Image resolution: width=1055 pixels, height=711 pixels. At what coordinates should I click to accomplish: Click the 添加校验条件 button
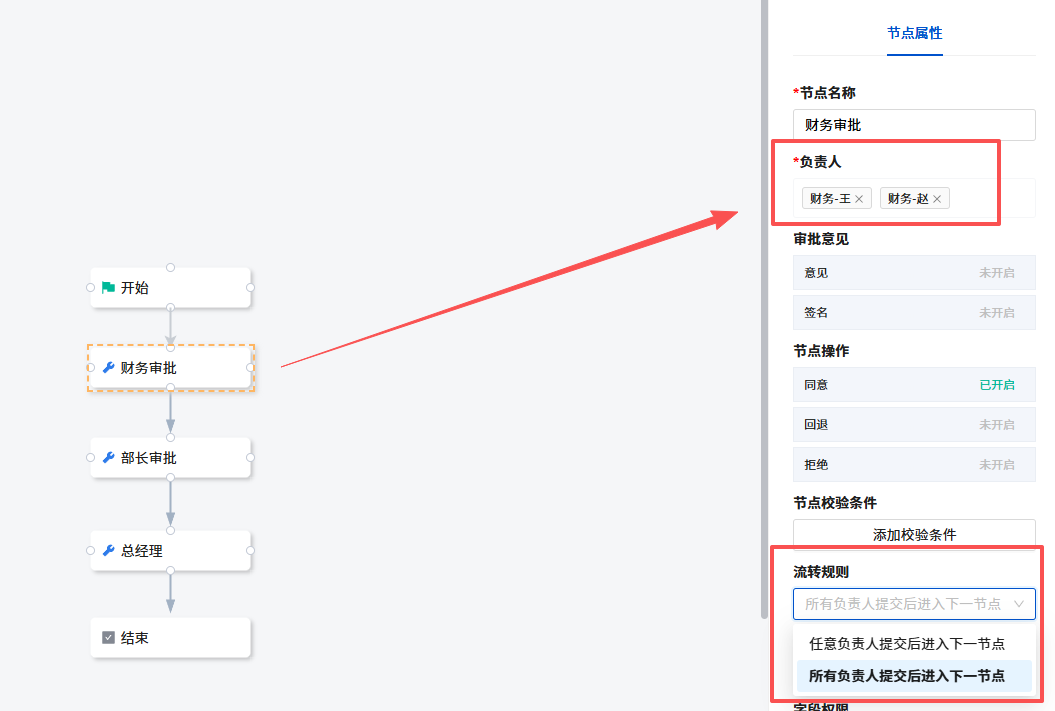pos(914,535)
